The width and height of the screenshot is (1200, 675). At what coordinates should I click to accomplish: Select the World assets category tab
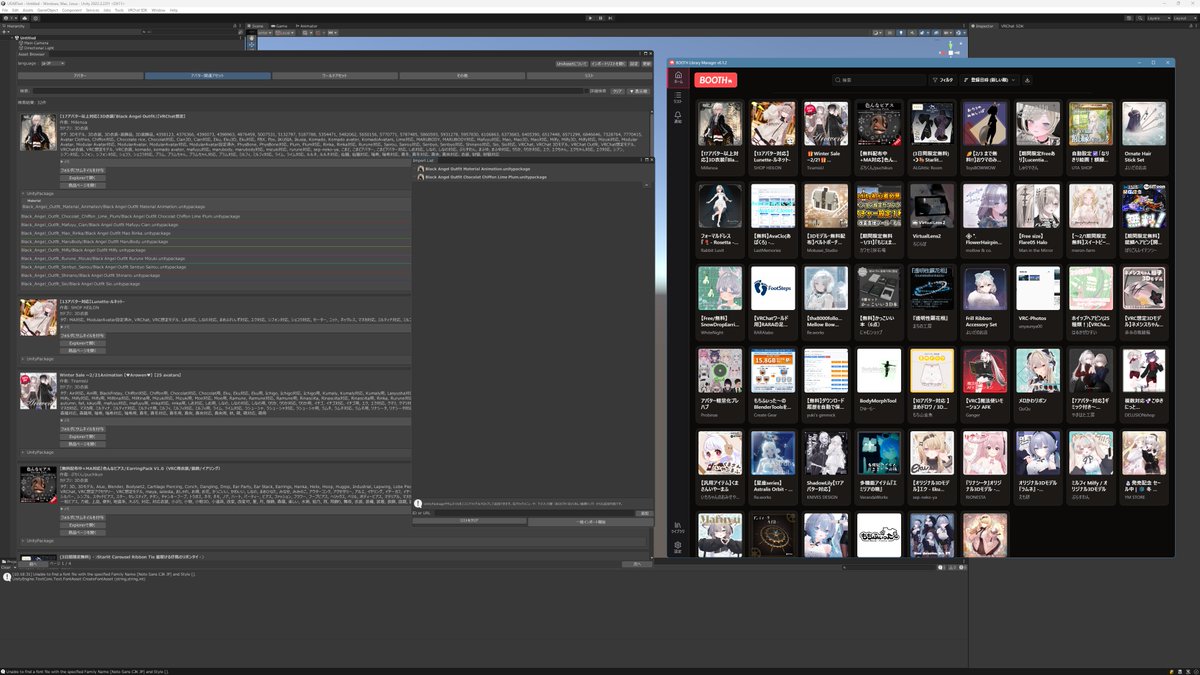pyautogui.click(x=335, y=75)
